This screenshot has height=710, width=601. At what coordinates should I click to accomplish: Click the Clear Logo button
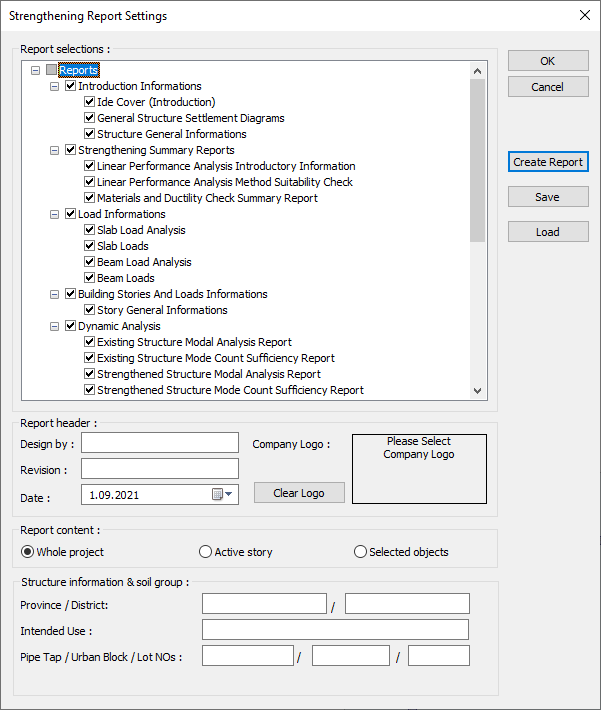click(299, 493)
